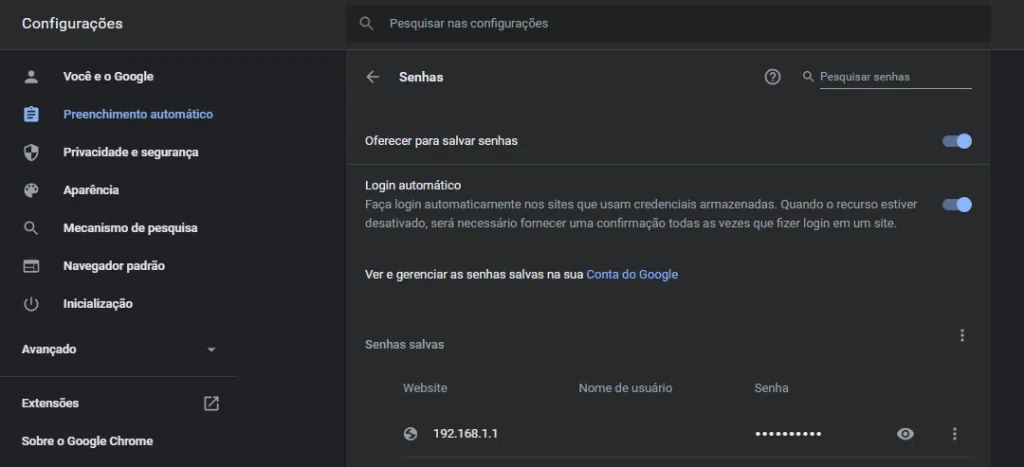Click the browser window icon for Navegador padrão
The image size is (1024, 467).
[31, 266]
